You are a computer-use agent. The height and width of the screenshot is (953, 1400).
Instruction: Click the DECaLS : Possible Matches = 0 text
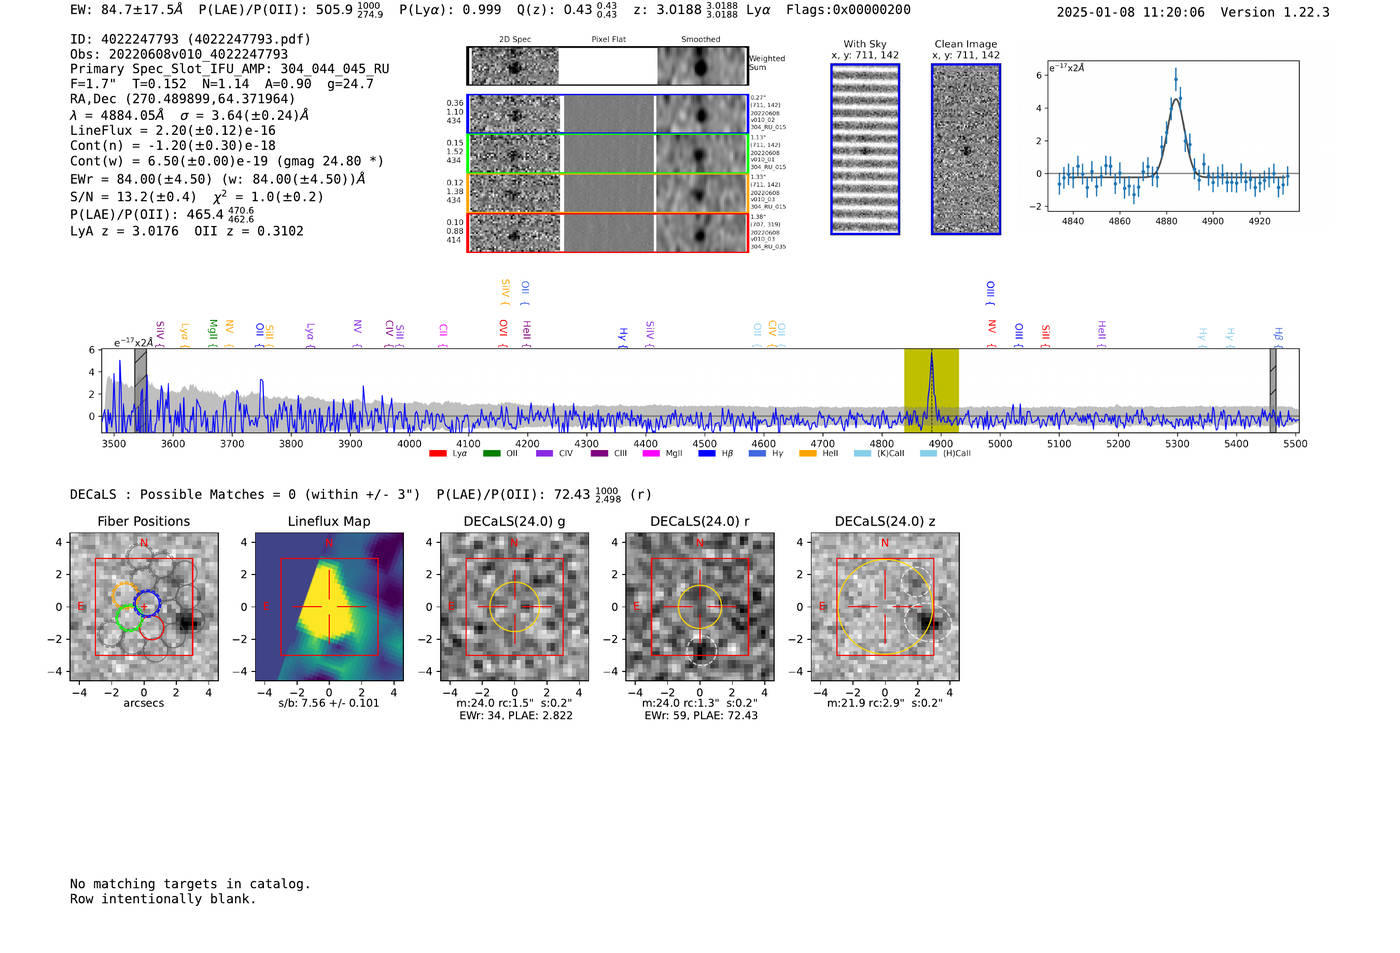(x=245, y=494)
